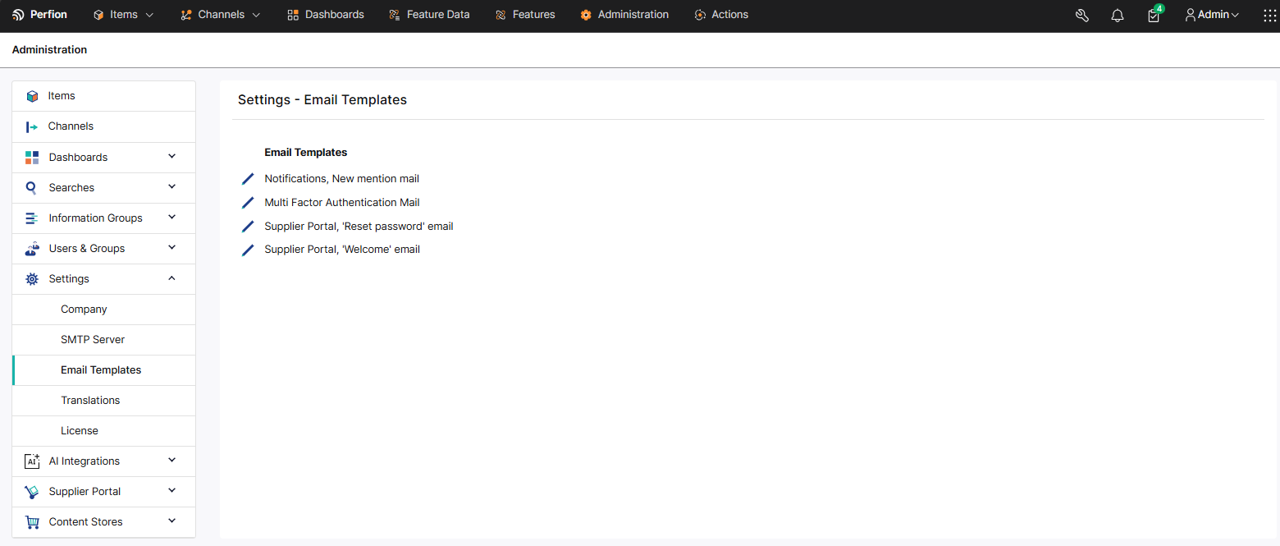Click the Items cube icon in sidebar

pos(32,96)
